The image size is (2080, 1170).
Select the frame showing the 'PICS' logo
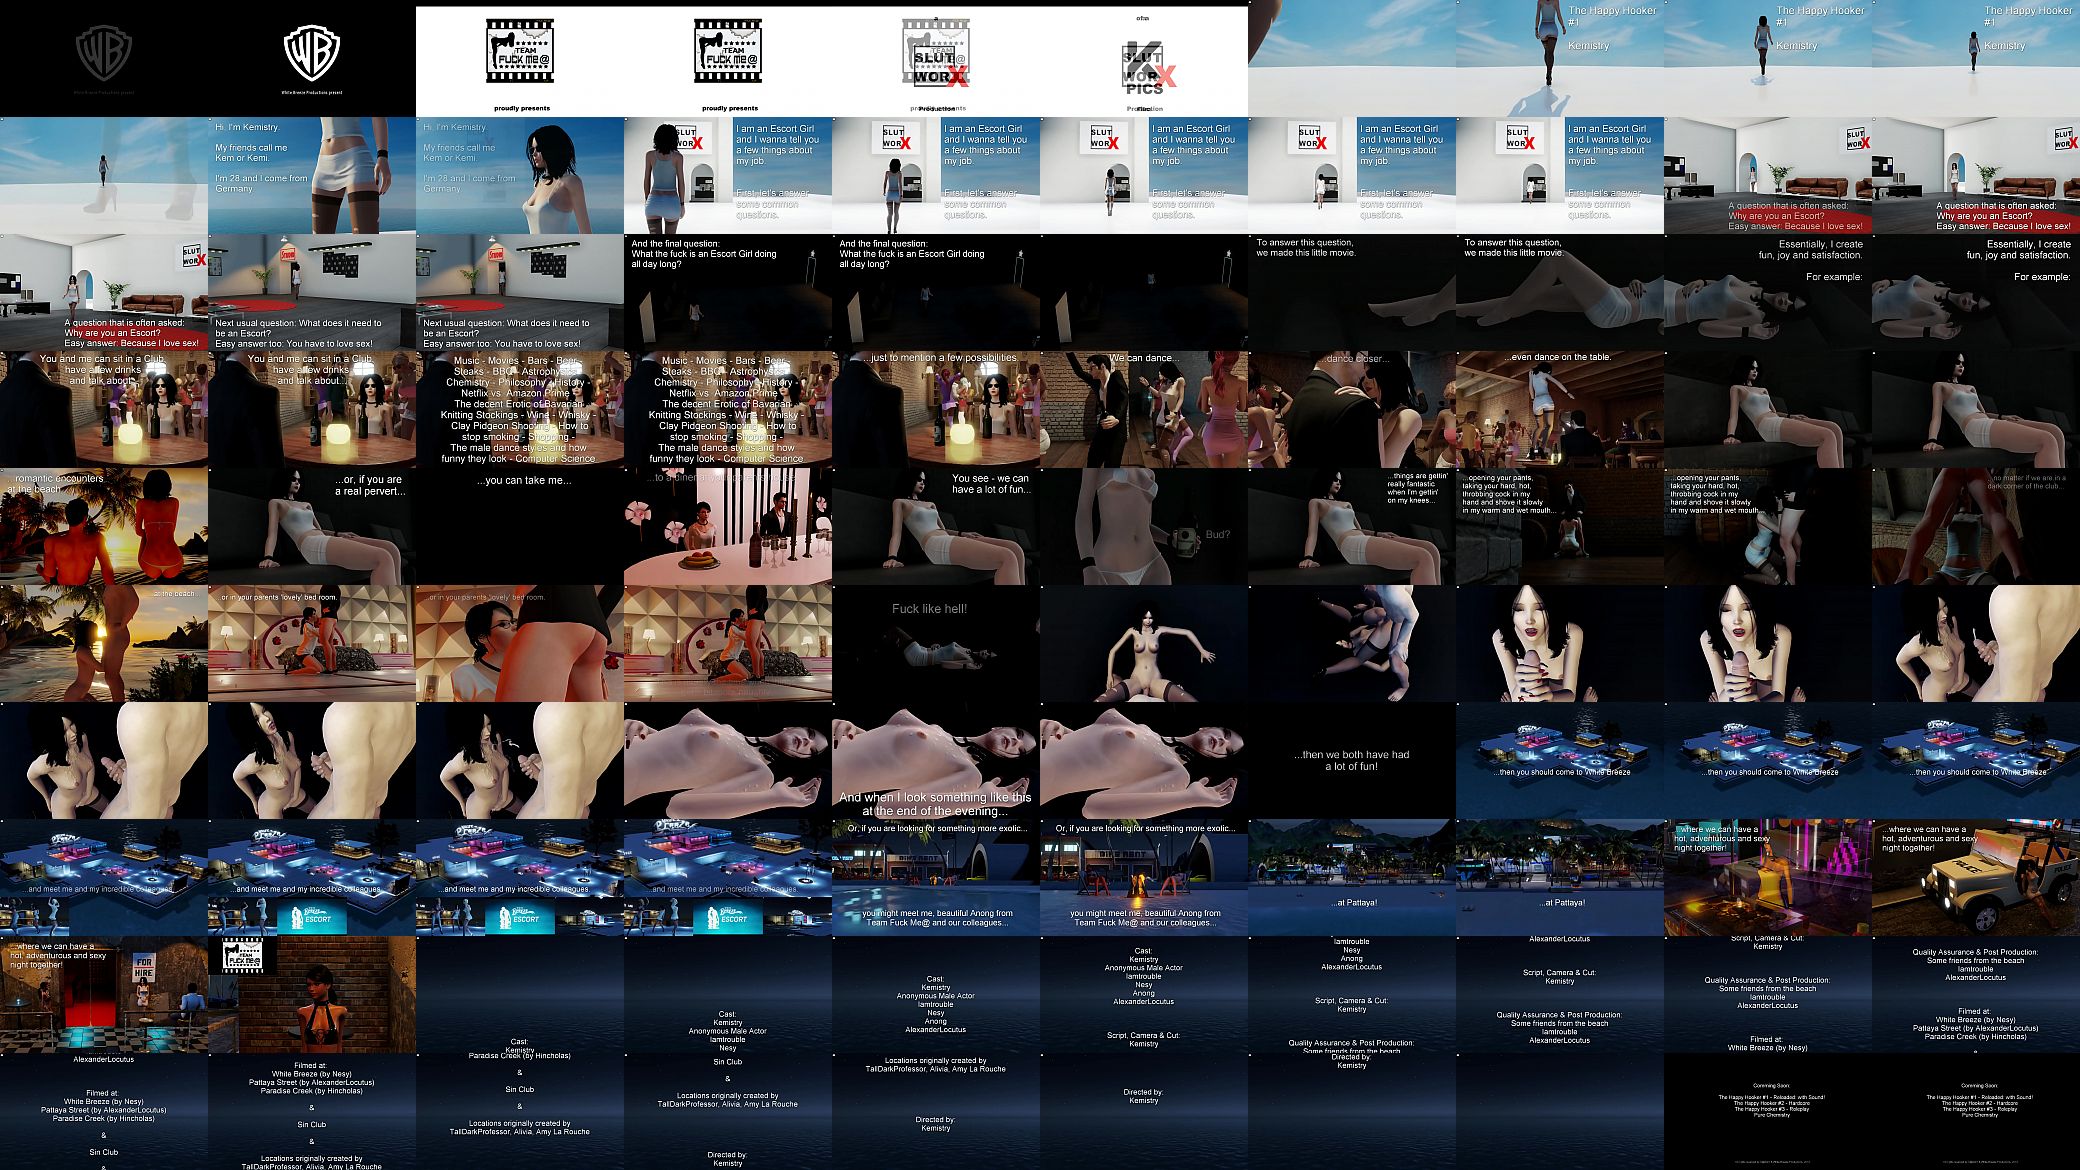(1144, 58)
